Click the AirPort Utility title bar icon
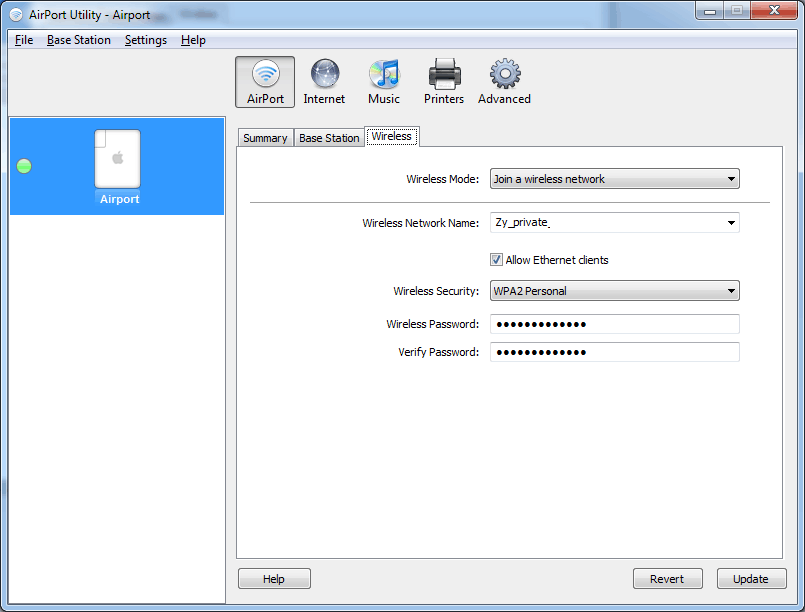 (x=16, y=14)
